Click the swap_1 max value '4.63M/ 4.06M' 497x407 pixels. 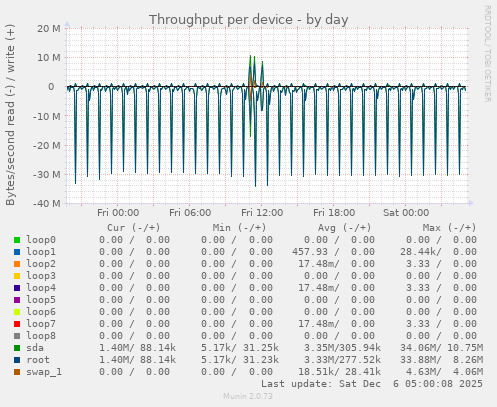444,372
